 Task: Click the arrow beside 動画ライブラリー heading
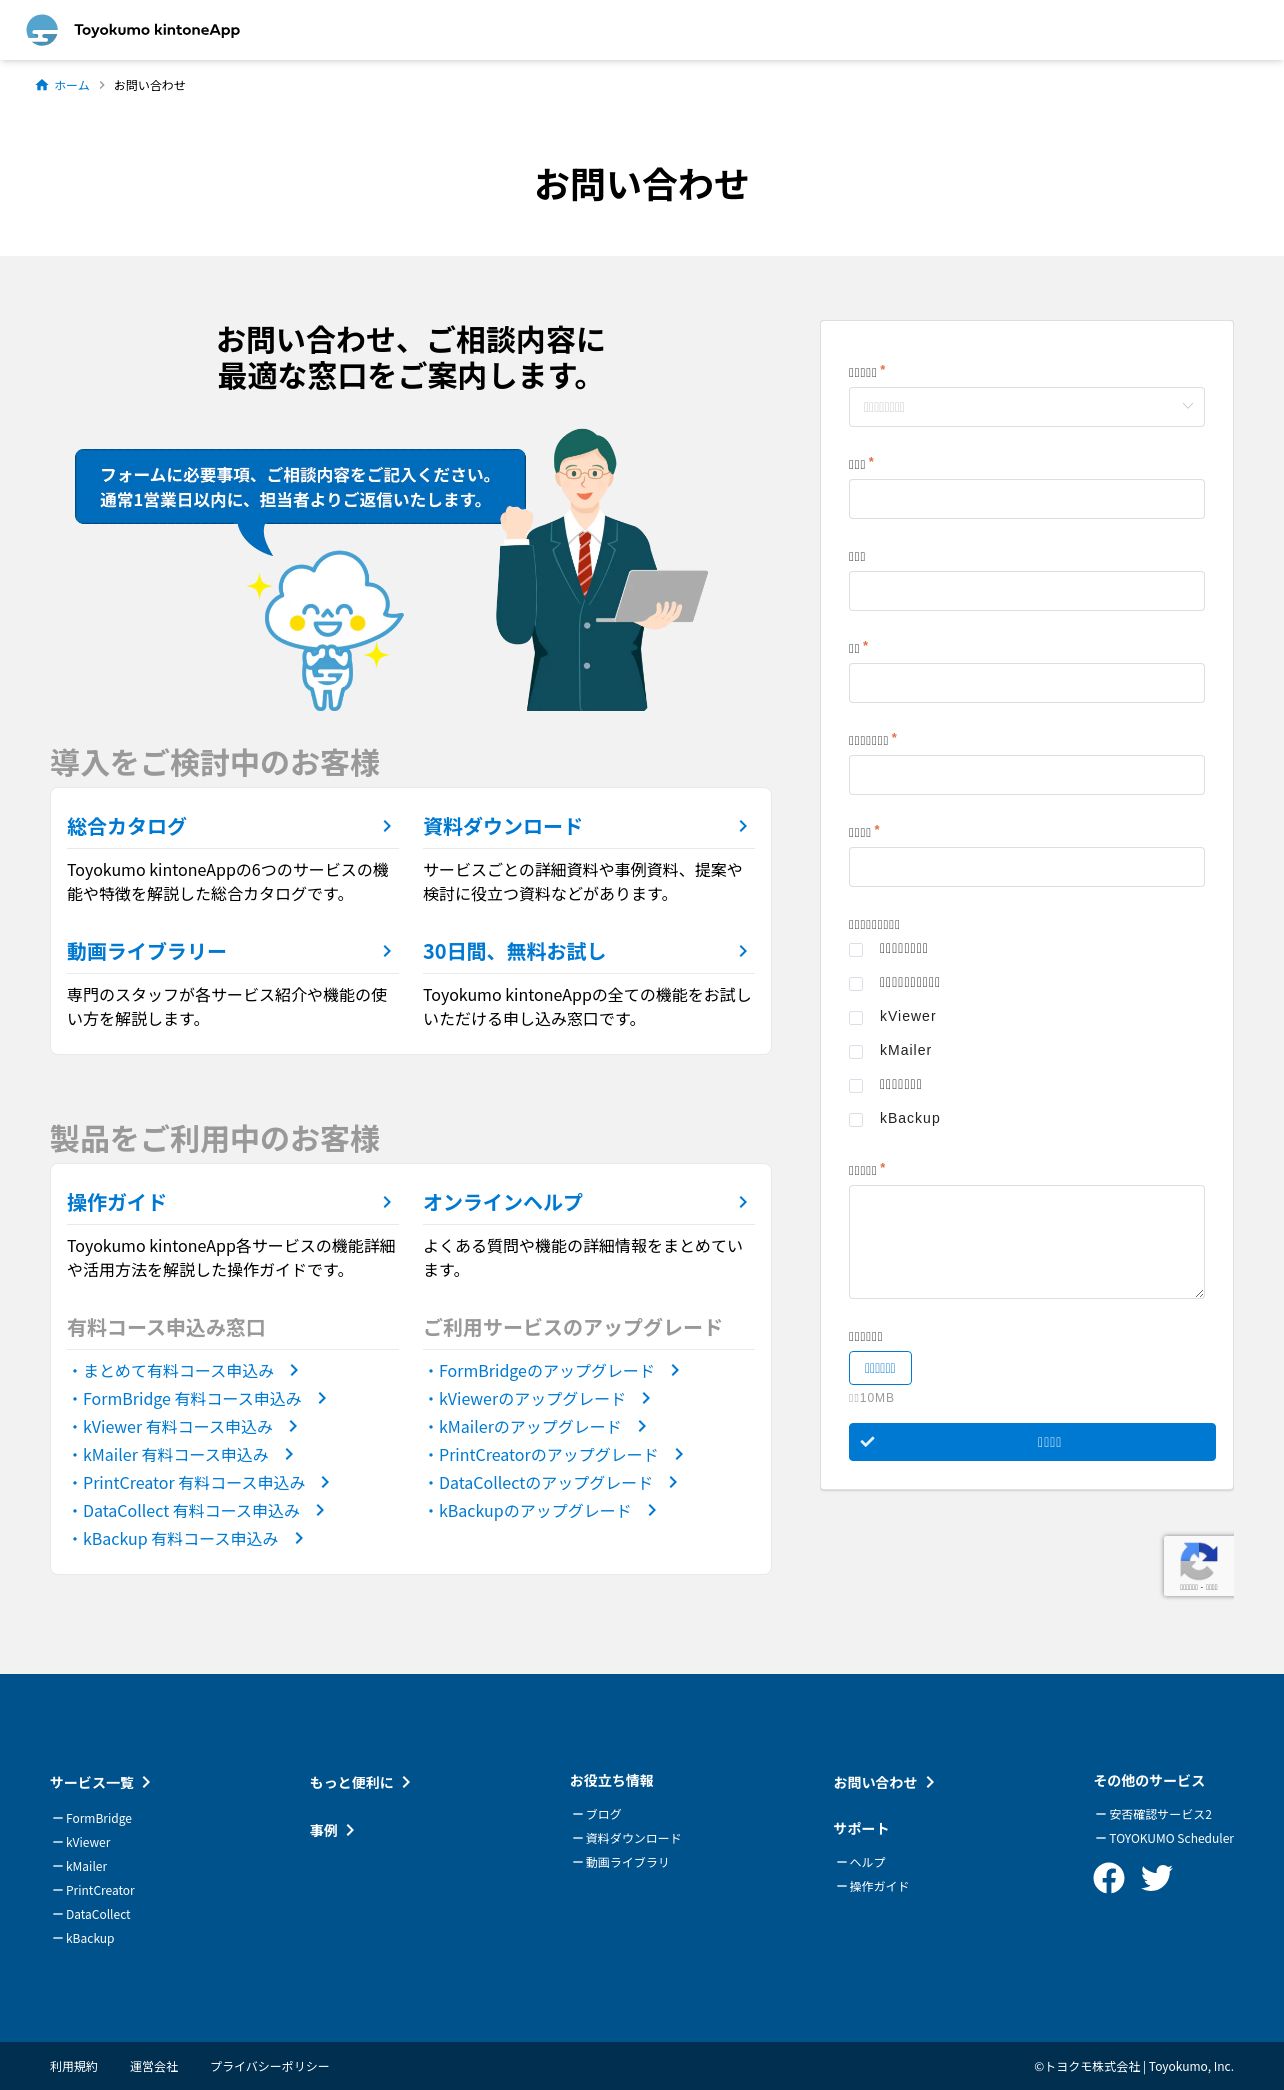click(x=387, y=951)
